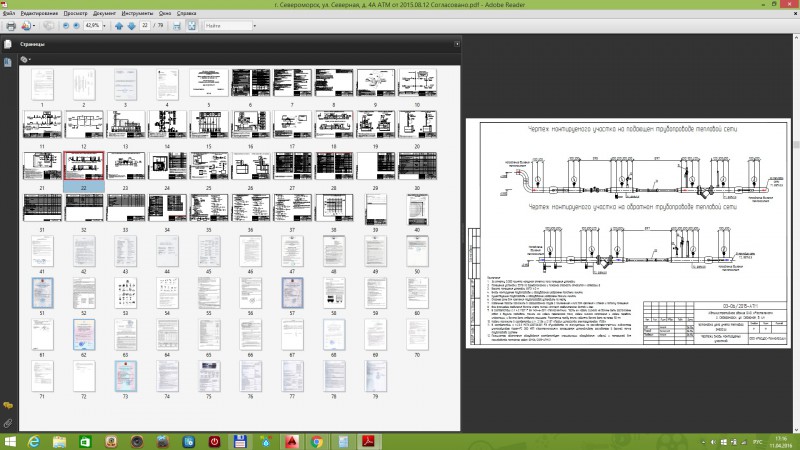Click the zoom percentage field 42,9%

click(92, 26)
